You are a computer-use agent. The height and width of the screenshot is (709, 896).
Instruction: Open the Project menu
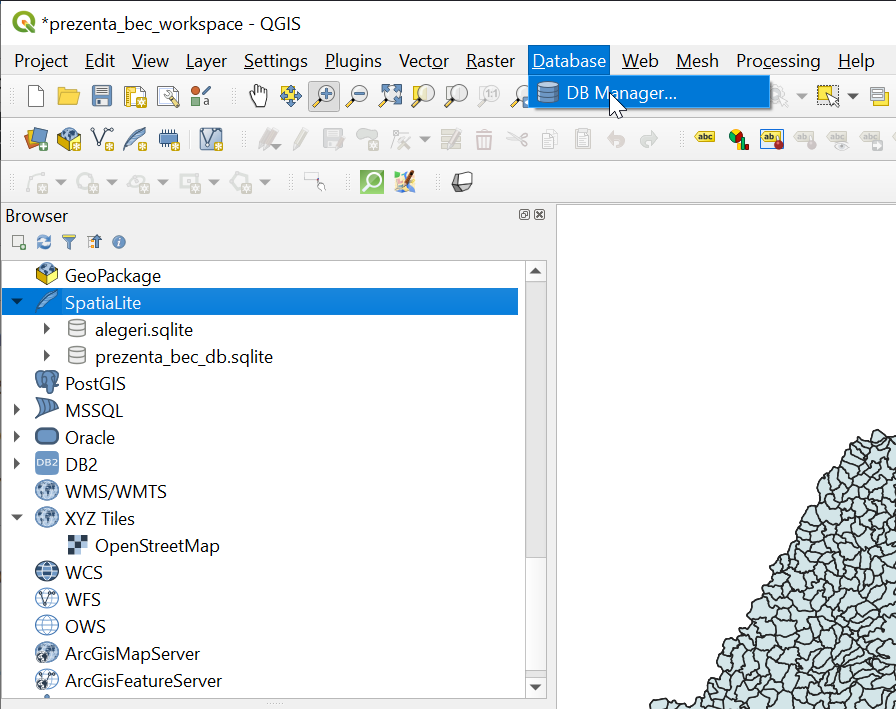41,61
